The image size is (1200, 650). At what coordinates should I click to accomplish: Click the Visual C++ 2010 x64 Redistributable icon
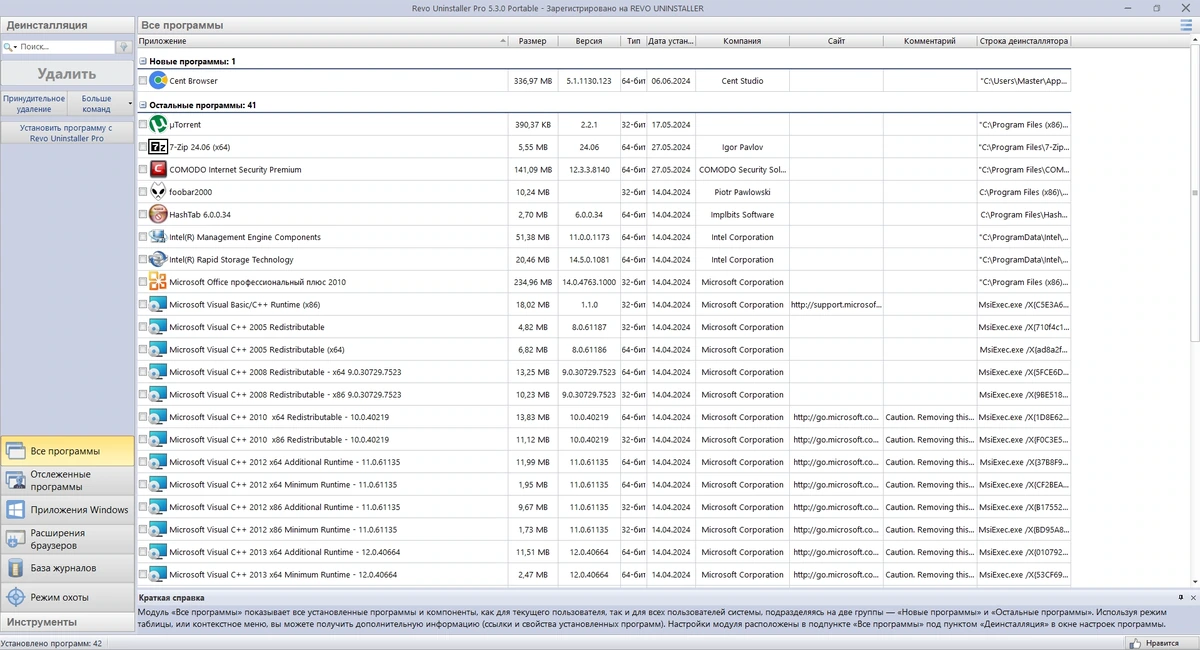pos(158,417)
